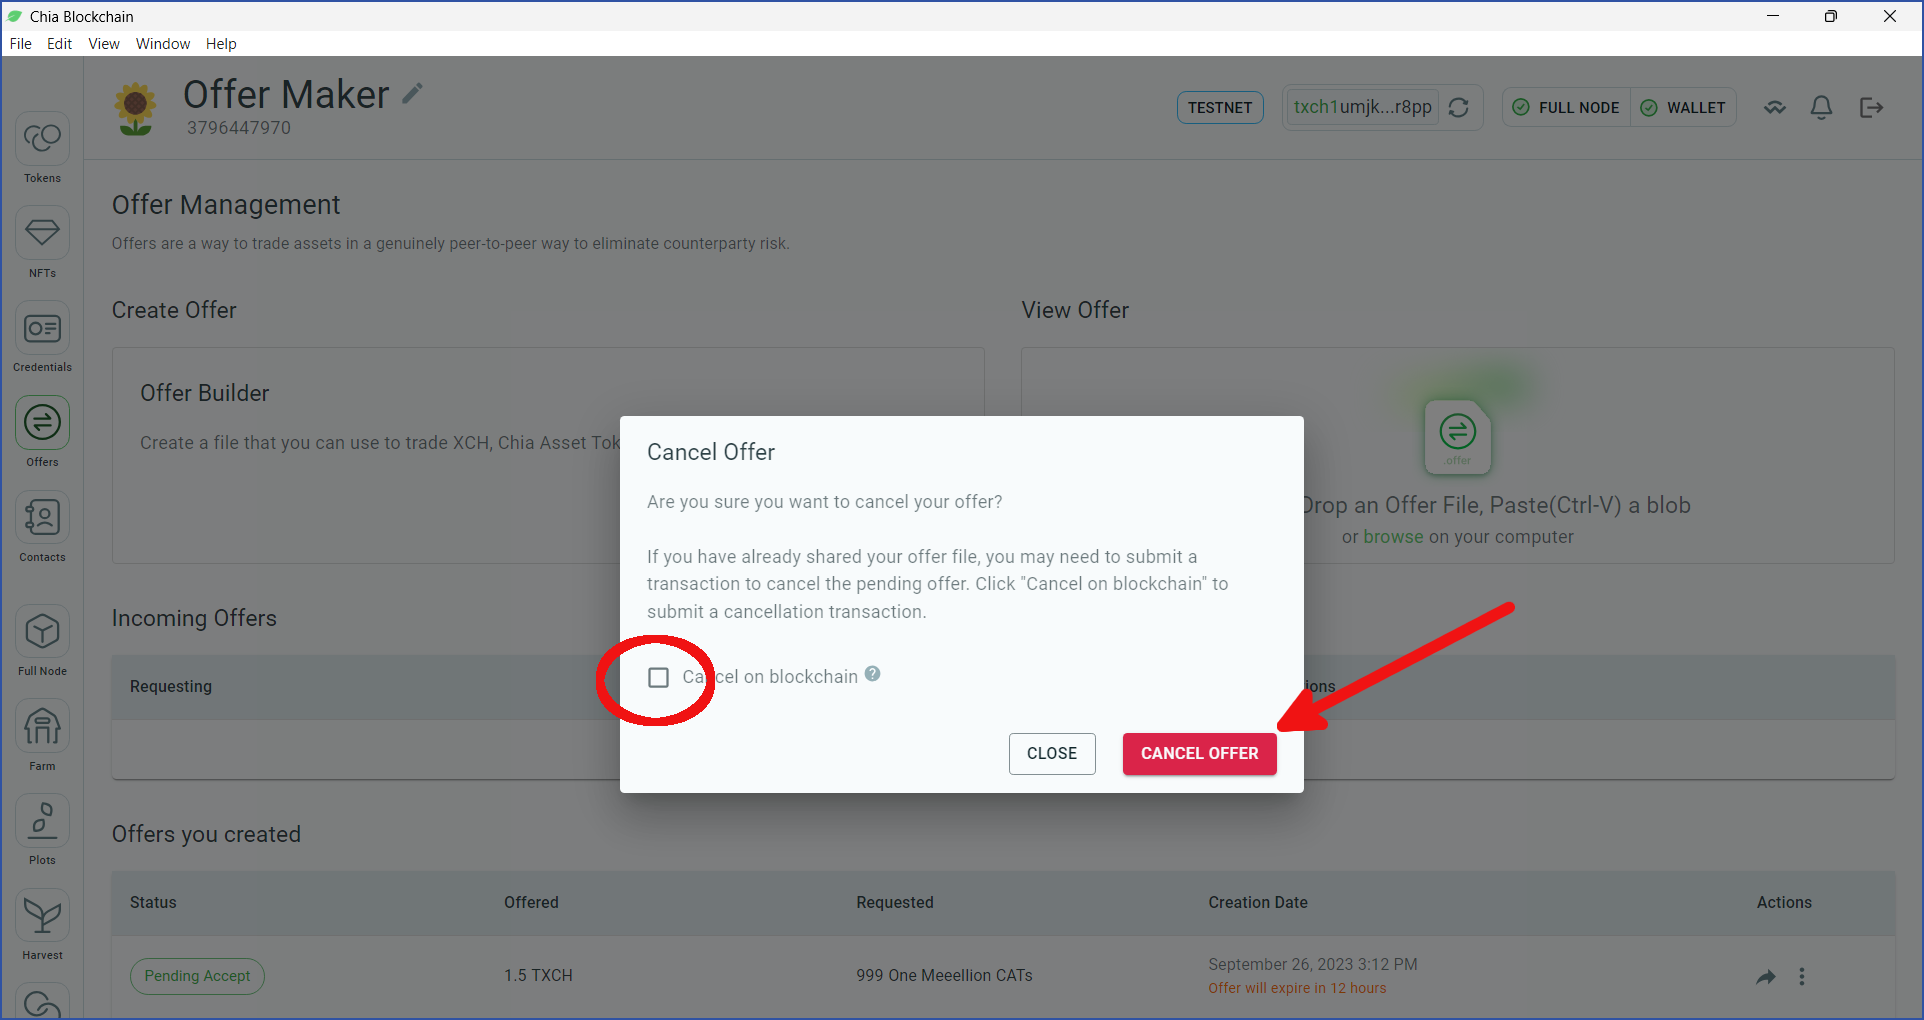Click the Creation Date column header

coord(1258,903)
